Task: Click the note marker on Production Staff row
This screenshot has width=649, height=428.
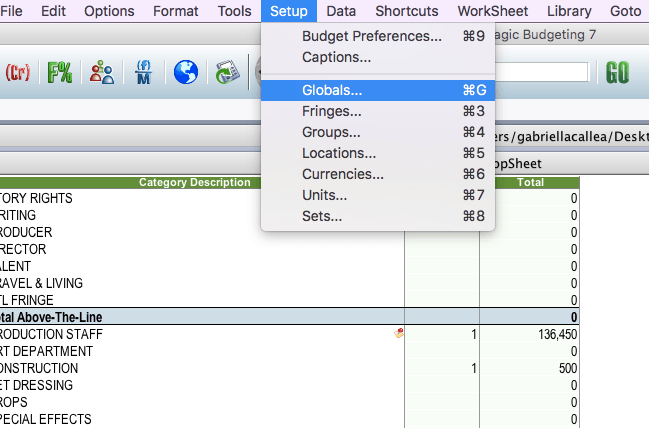Action: (x=399, y=334)
